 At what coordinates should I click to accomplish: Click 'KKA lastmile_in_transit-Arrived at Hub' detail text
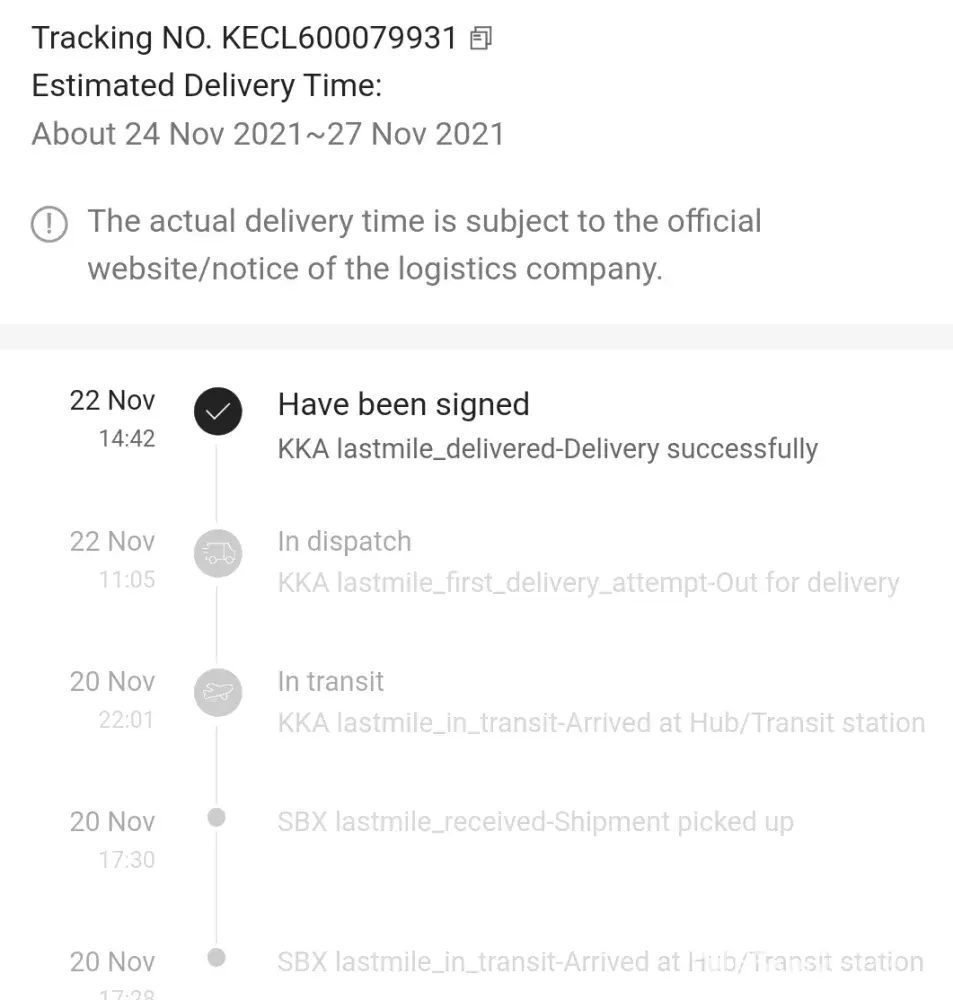(601, 723)
